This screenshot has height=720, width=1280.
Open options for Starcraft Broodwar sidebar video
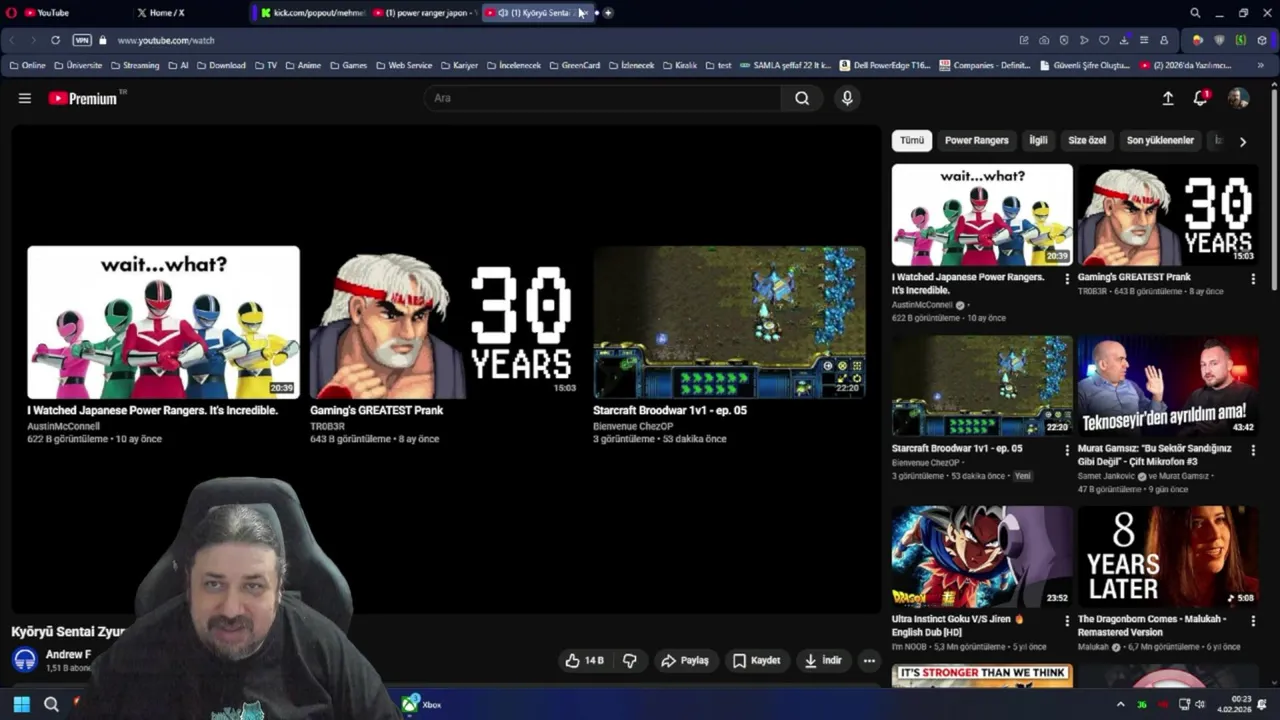coord(1066,450)
